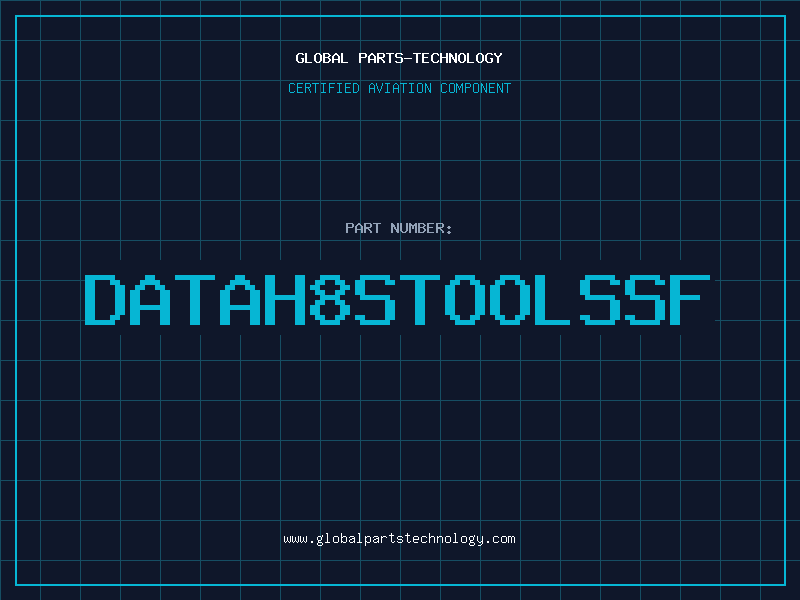800x600 pixels.
Task: Click the double O in TOOLS
Action: (x=487, y=300)
